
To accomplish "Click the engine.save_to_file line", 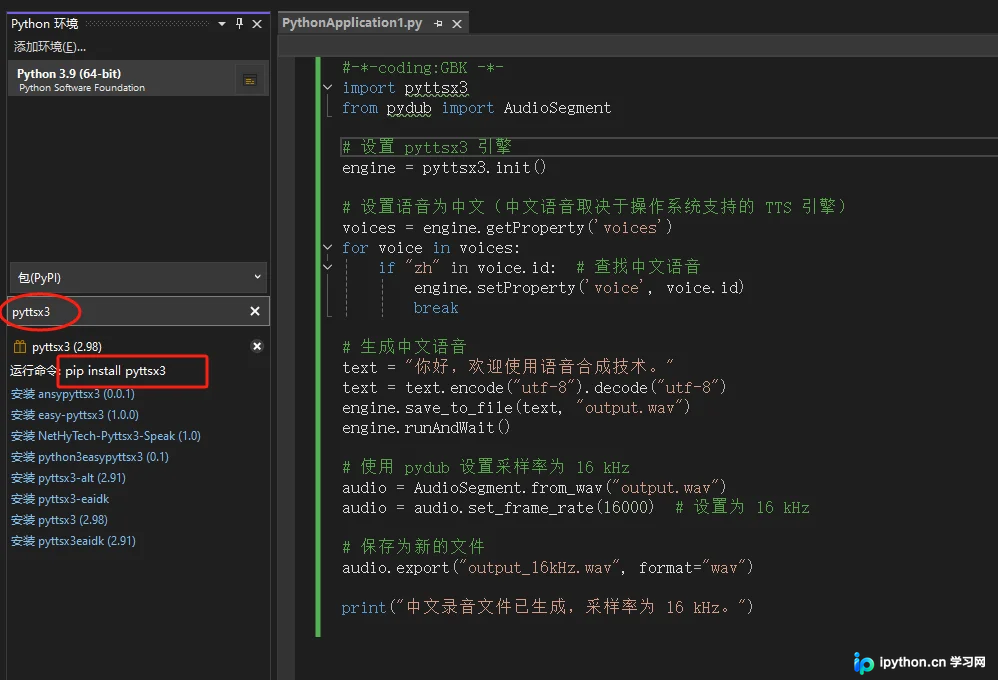I will pyautogui.click(x=516, y=407).
